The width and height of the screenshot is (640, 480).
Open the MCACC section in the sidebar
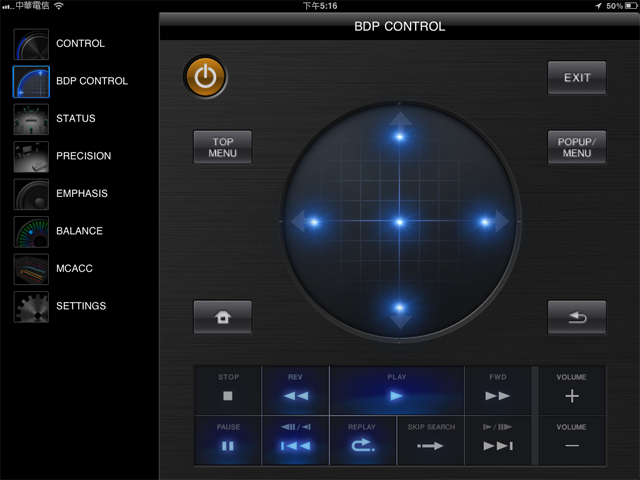click(80, 269)
